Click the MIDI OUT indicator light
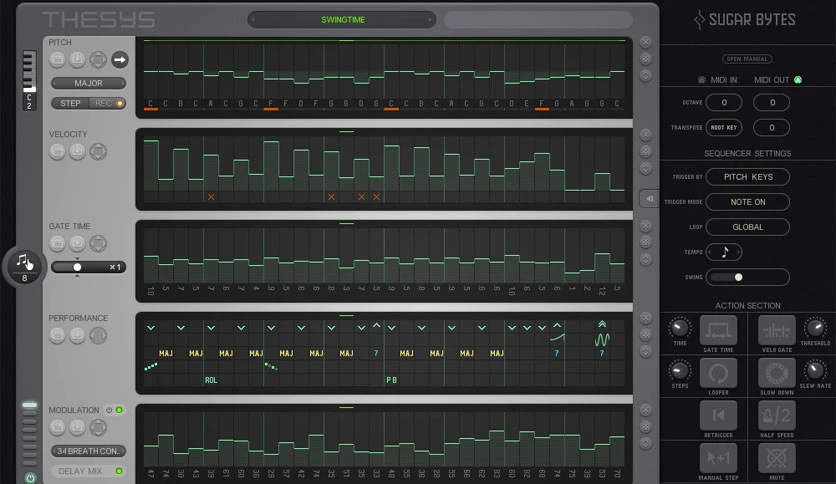 (798, 80)
